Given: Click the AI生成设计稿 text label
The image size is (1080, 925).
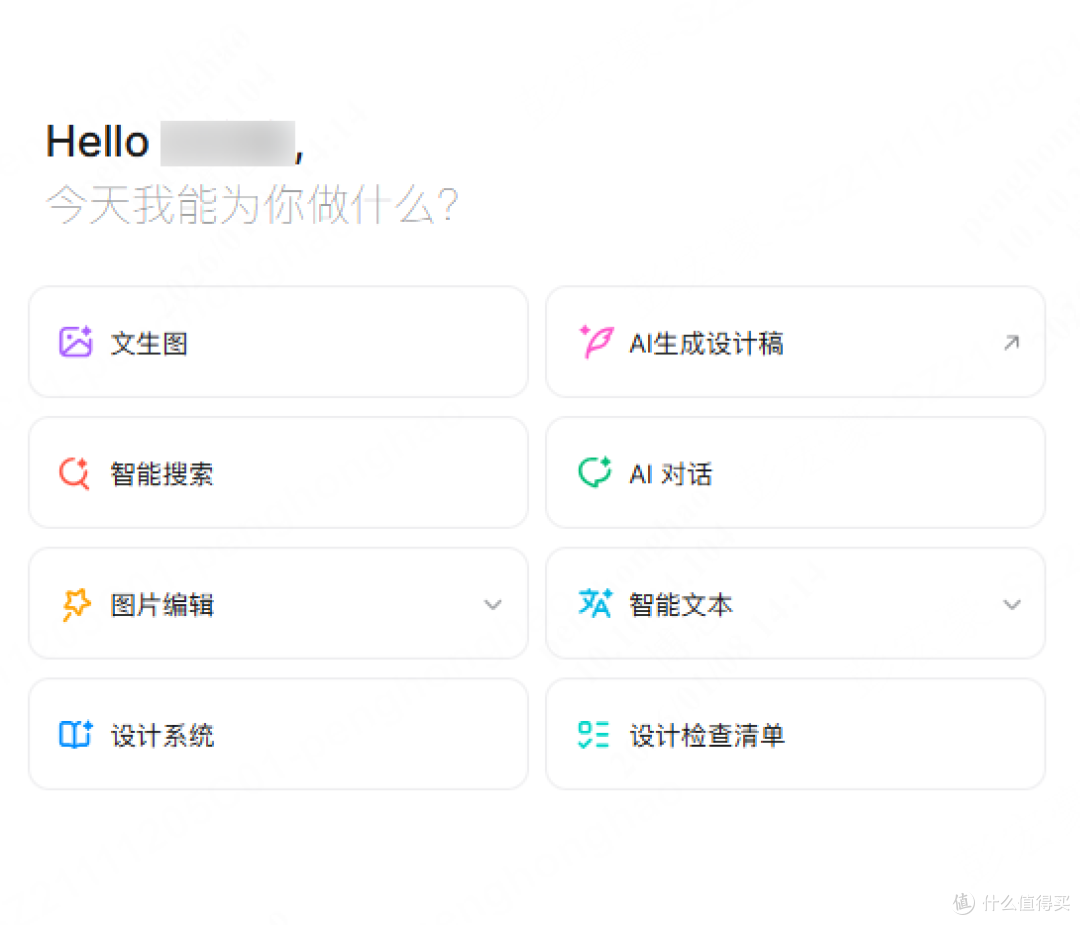Looking at the screenshot, I should click(x=707, y=343).
